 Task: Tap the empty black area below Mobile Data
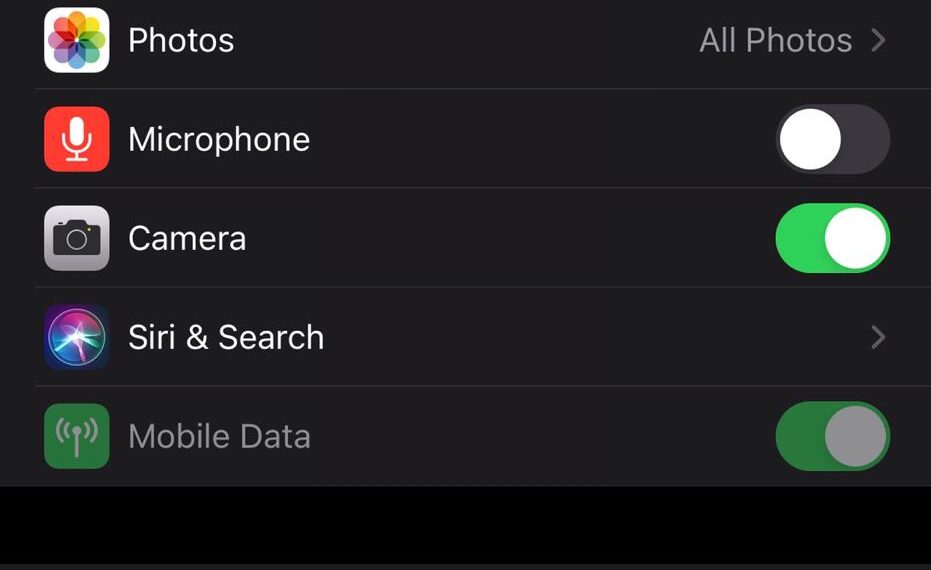click(x=465, y=525)
